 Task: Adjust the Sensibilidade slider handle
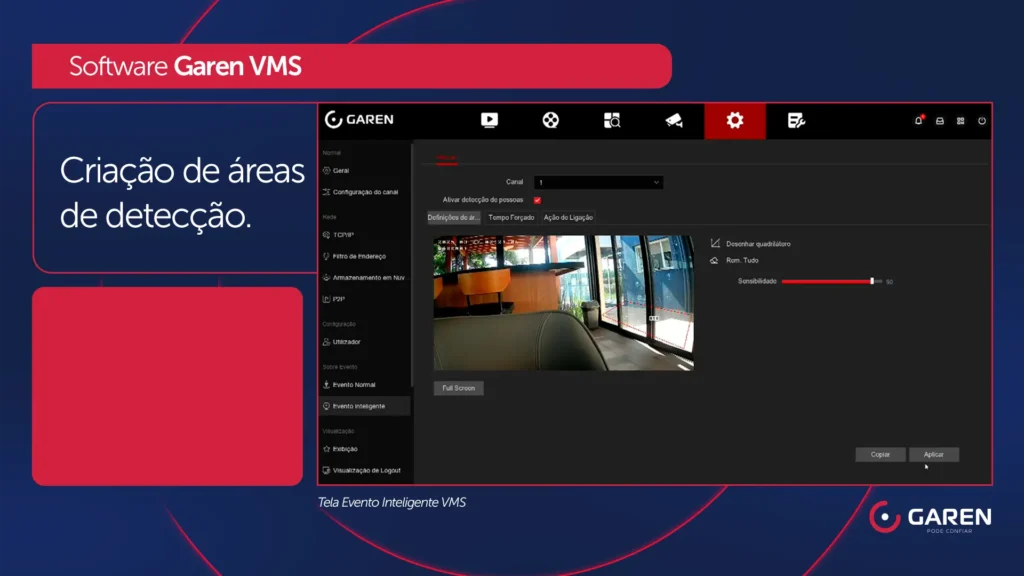[x=872, y=281]
